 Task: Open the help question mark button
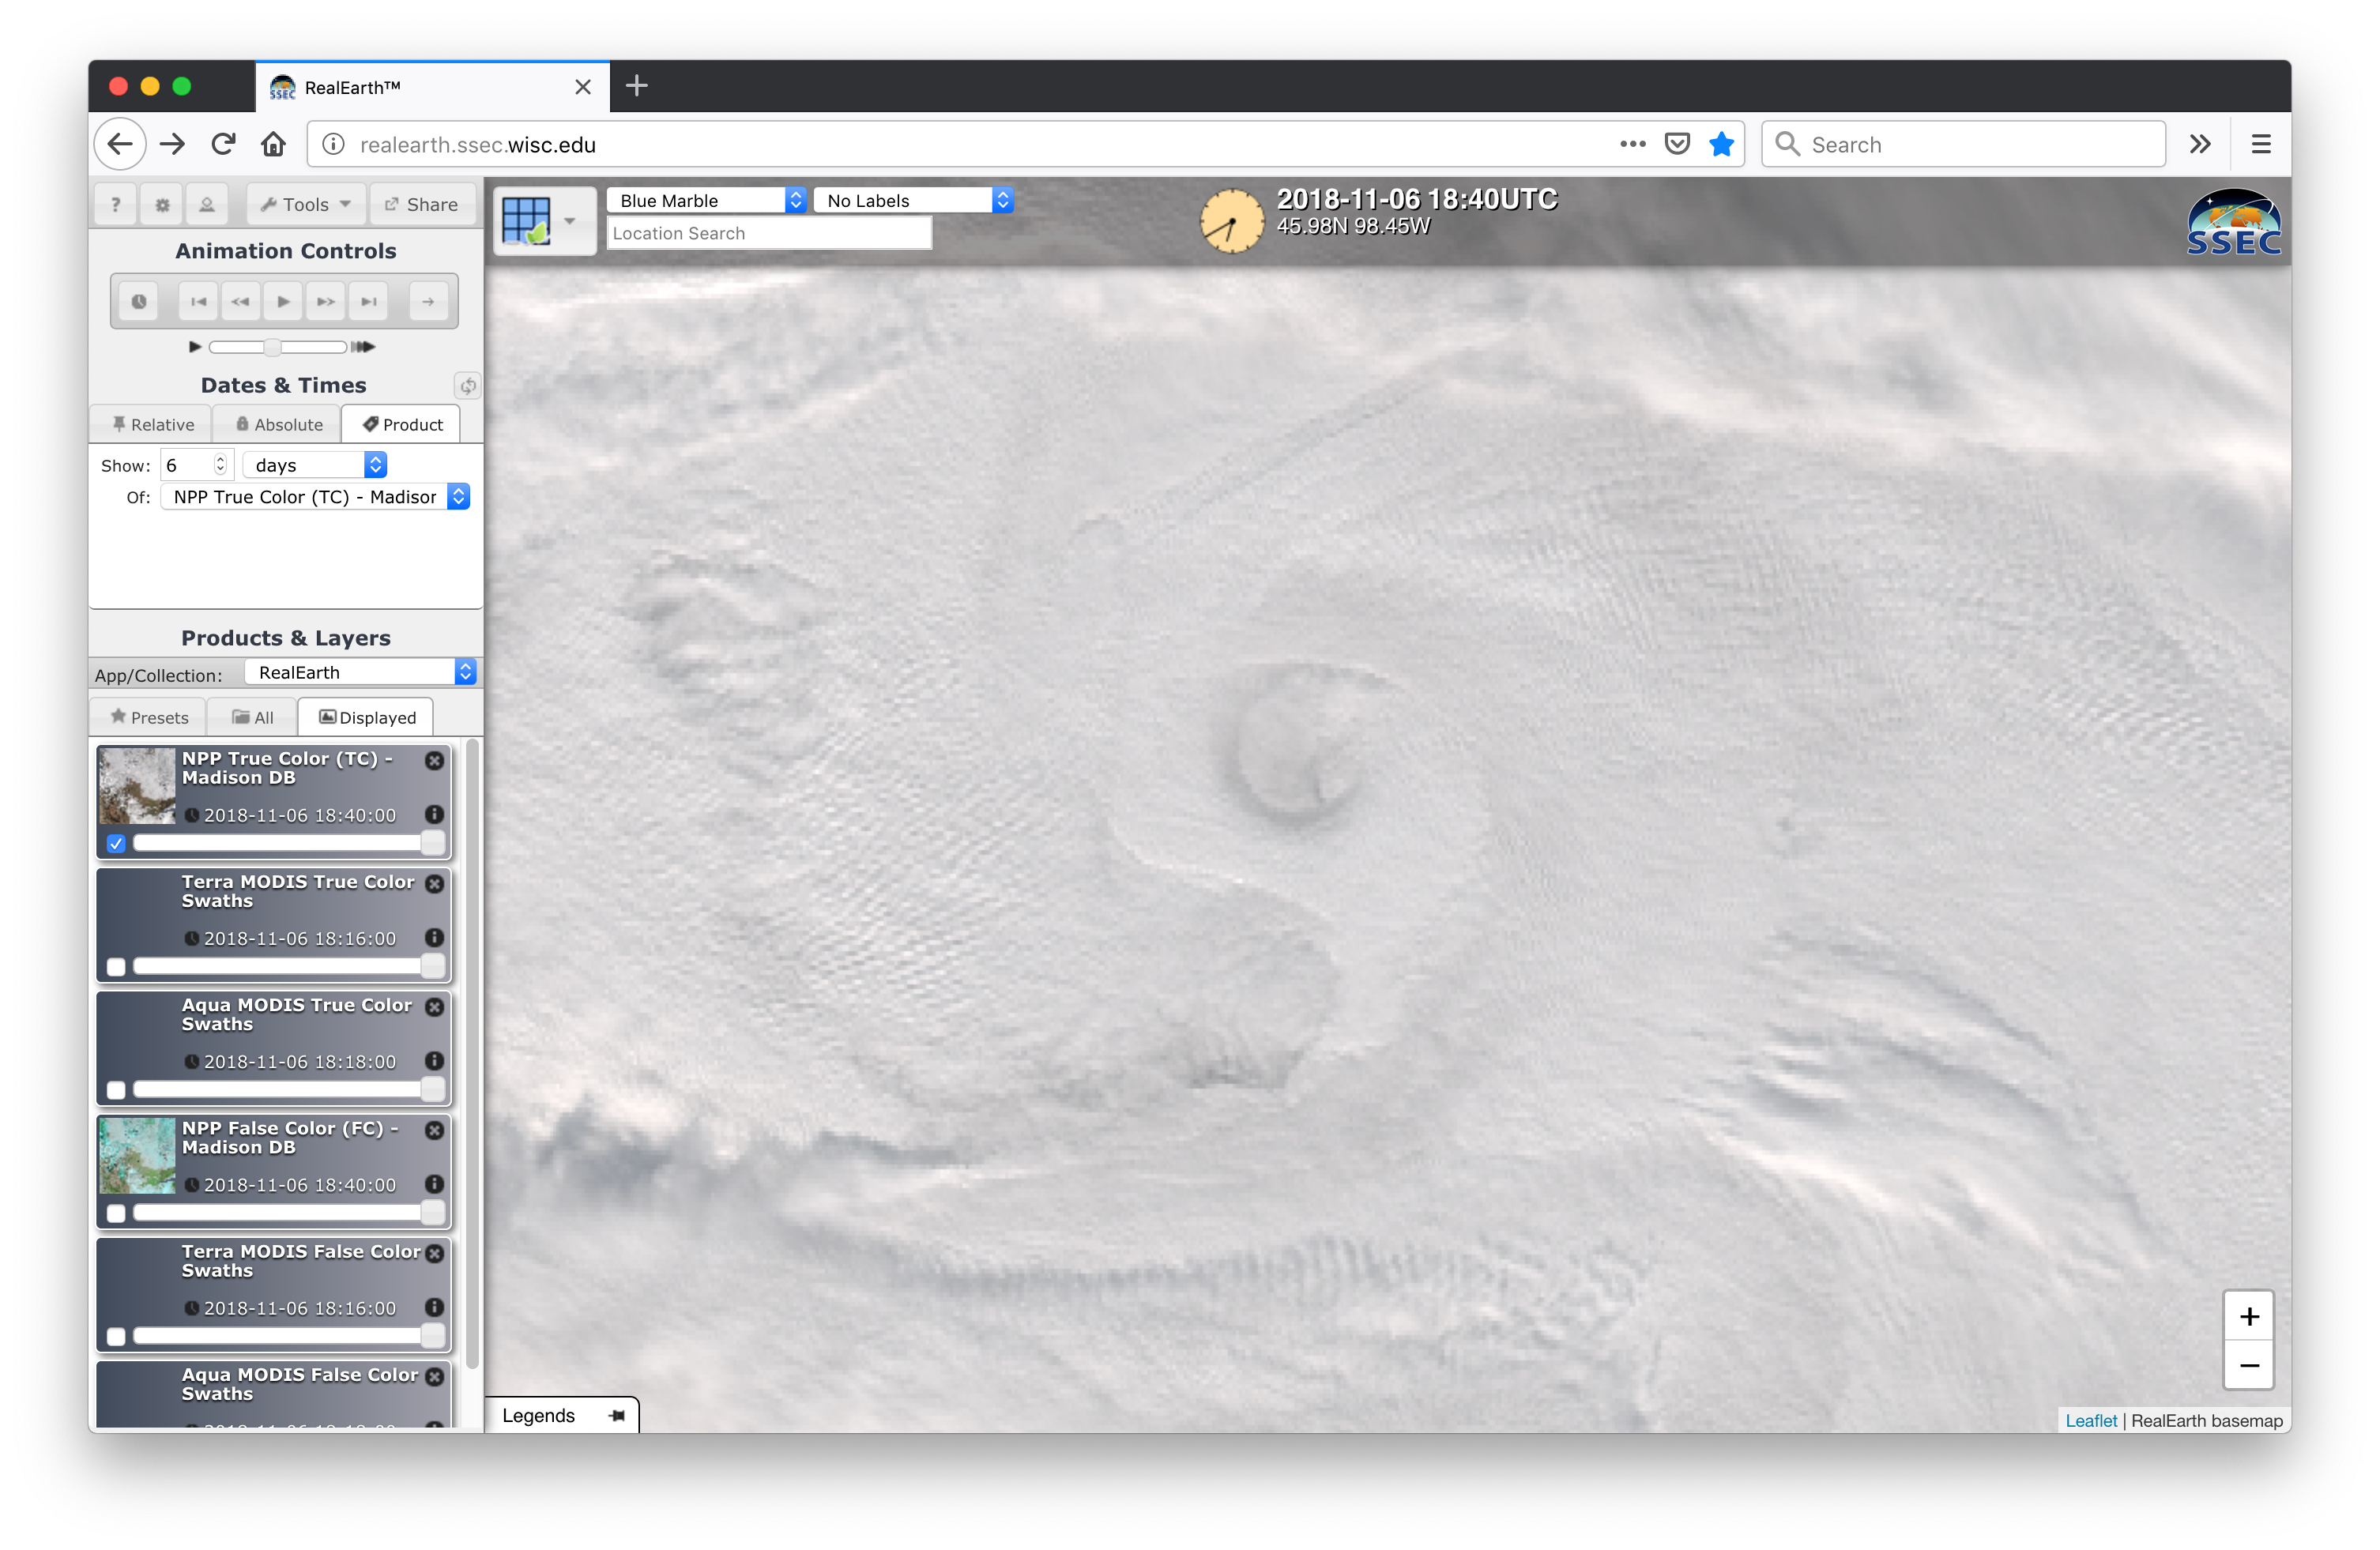[x=116, y=204]
